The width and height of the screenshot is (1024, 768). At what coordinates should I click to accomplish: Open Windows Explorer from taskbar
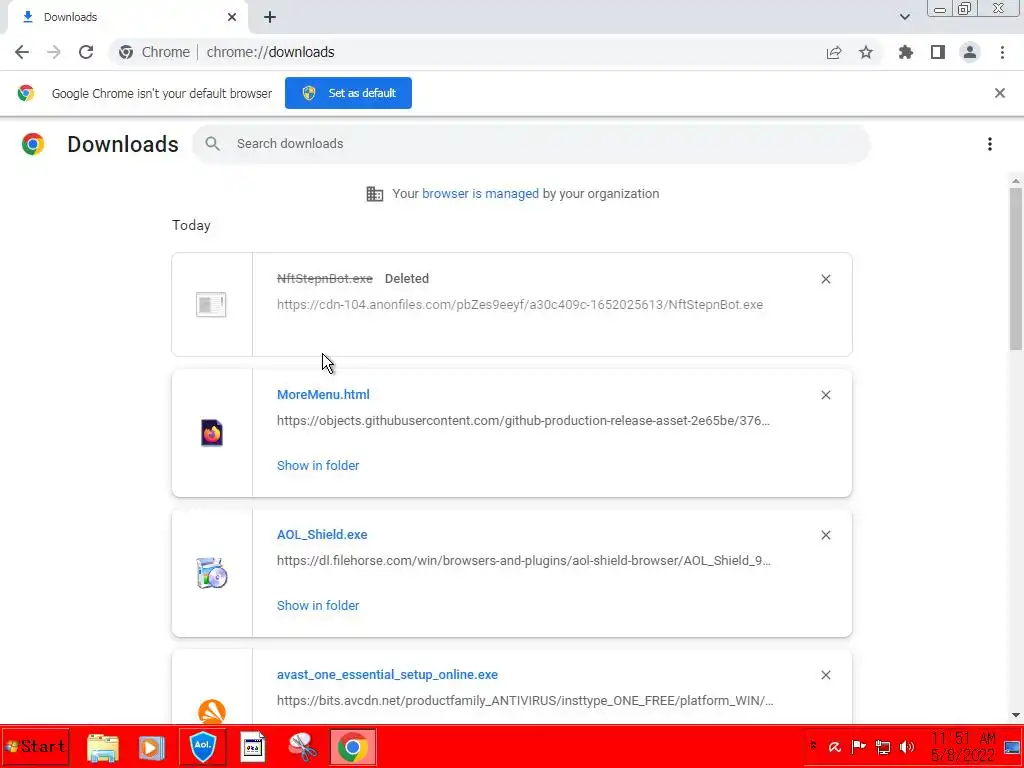(103, 748)
